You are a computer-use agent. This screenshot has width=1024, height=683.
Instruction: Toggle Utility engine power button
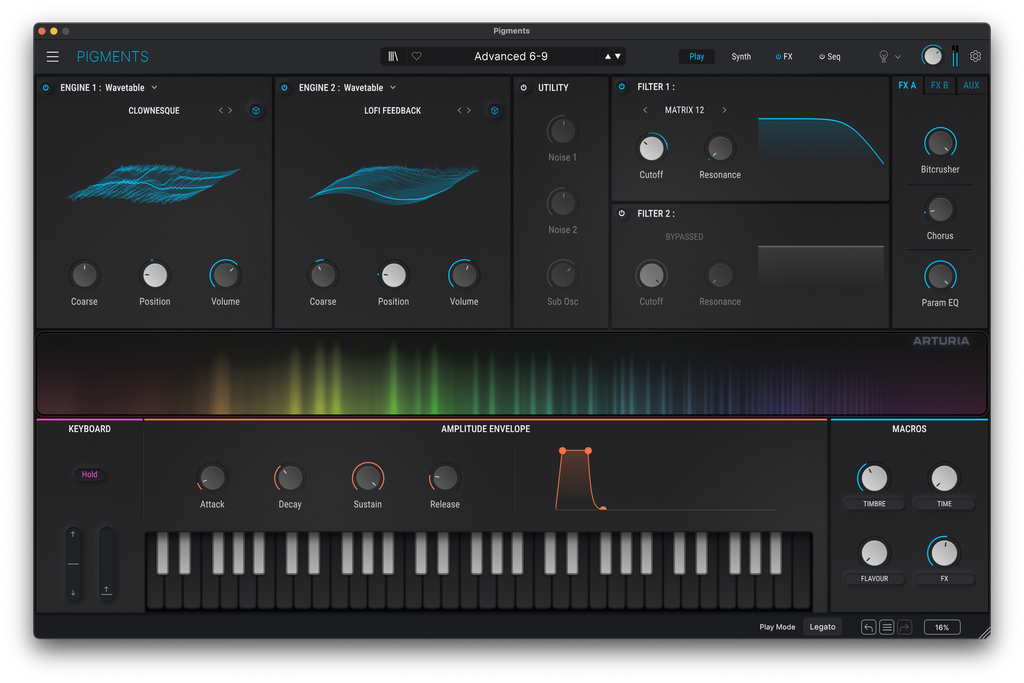[x=524, y=87]
